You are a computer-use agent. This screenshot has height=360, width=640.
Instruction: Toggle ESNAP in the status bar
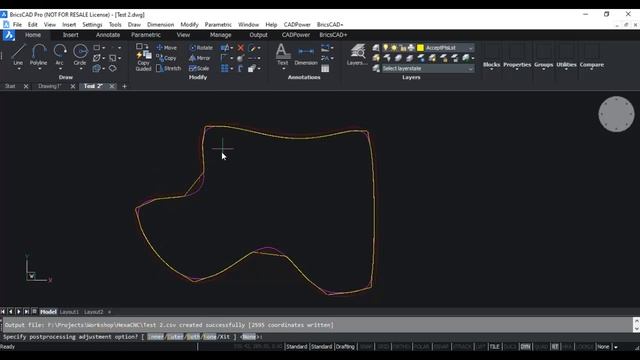441,347
